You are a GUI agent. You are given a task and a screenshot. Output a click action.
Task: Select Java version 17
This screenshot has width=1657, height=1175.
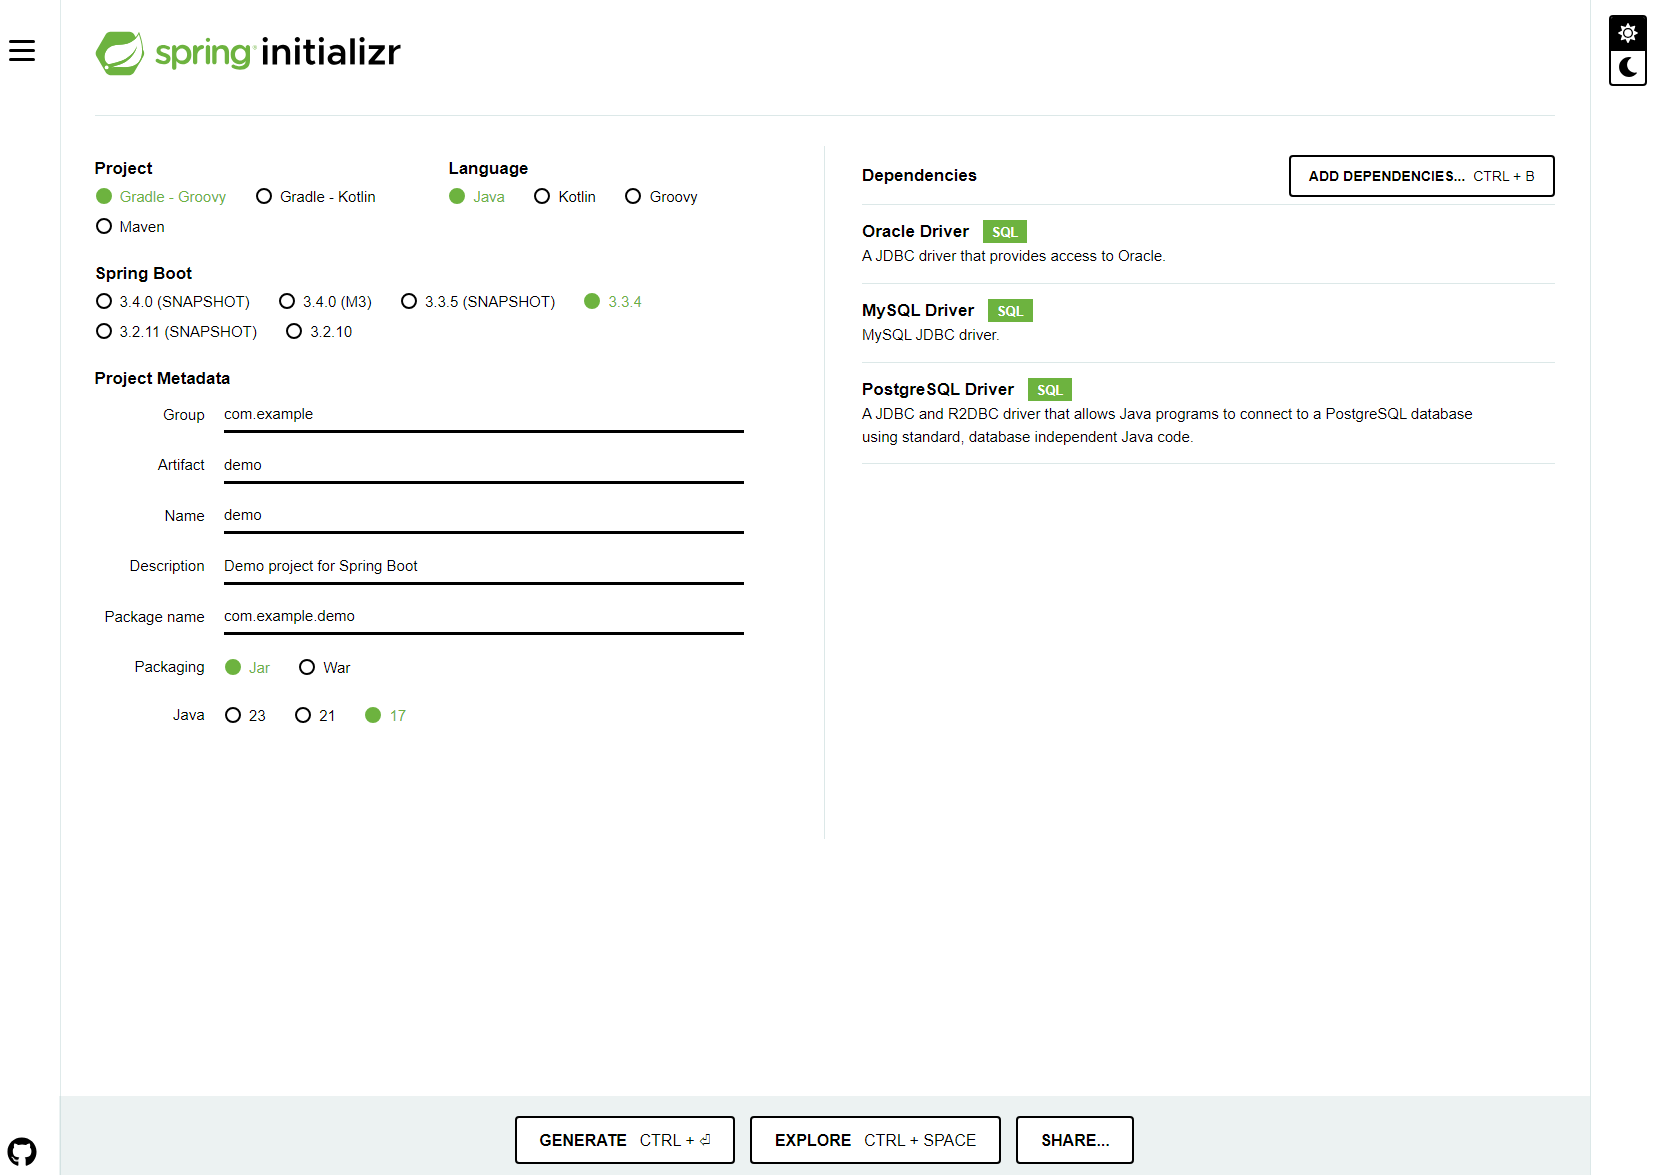click(386, 716)
